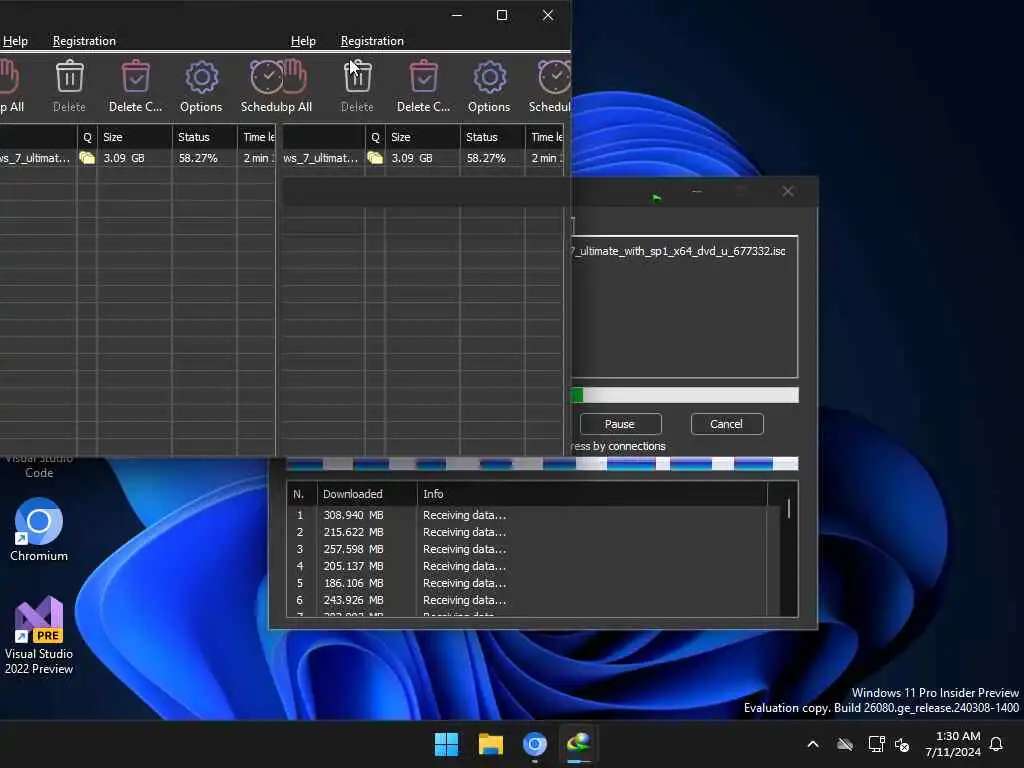Sort by the left-hand Size column header
The width and height of the screenshot is (1024, 768).
pyautogui.click(x=135, y=137)
